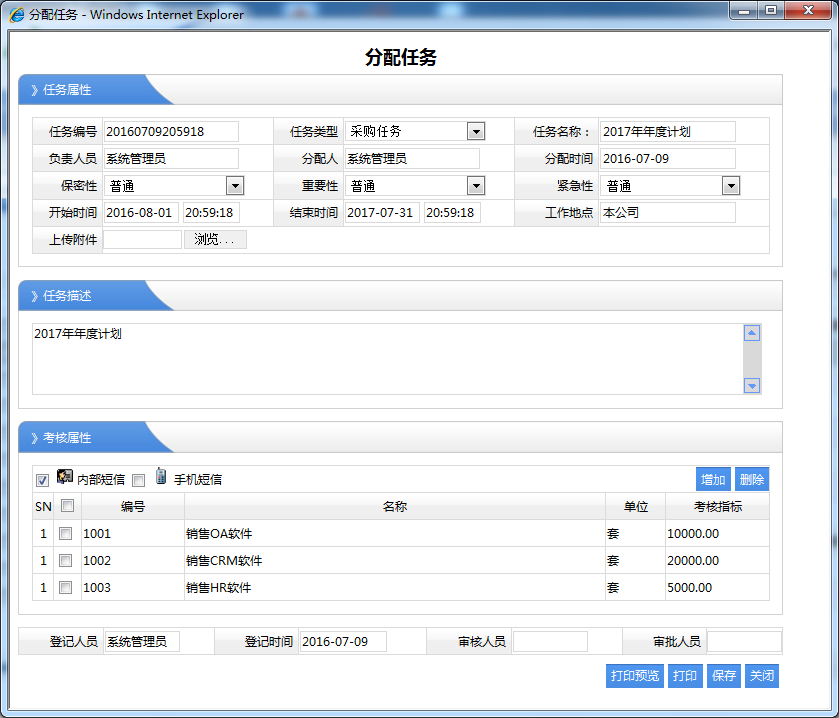This screenshot has width=839, height=718.
Task: Click the 任务描述 section header arrow
Action: point(34,296)
